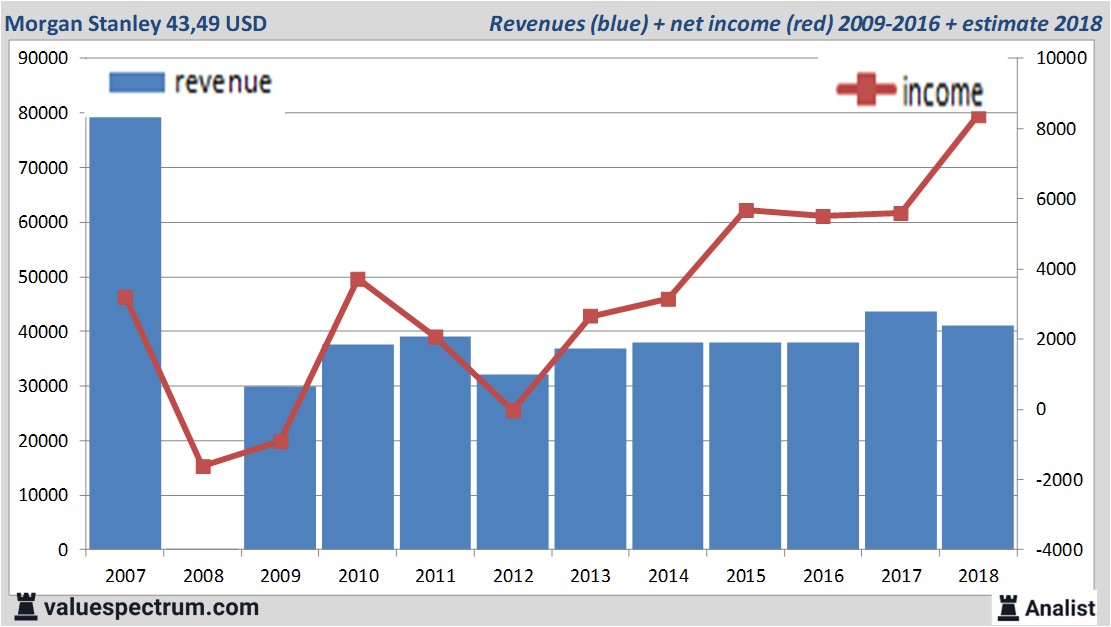Click the 2009 year label

[281, 575]
